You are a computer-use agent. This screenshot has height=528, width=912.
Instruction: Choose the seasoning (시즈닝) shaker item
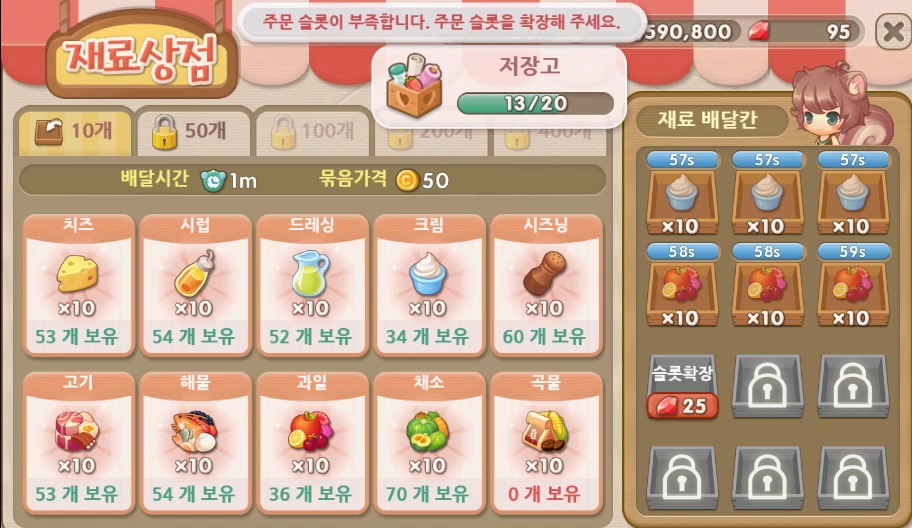[546, 284]
